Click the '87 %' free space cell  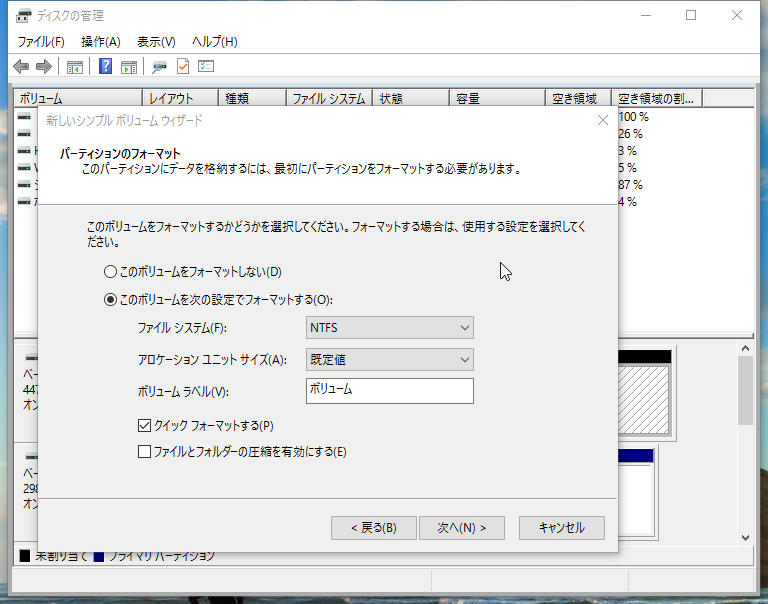(630, 185)
